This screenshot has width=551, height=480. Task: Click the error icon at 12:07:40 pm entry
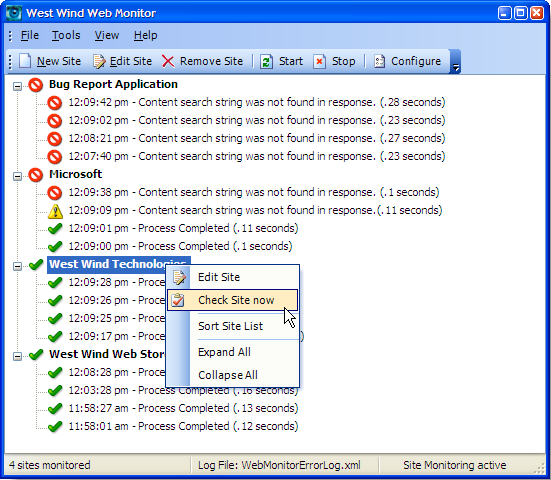(x=55, y=157)
